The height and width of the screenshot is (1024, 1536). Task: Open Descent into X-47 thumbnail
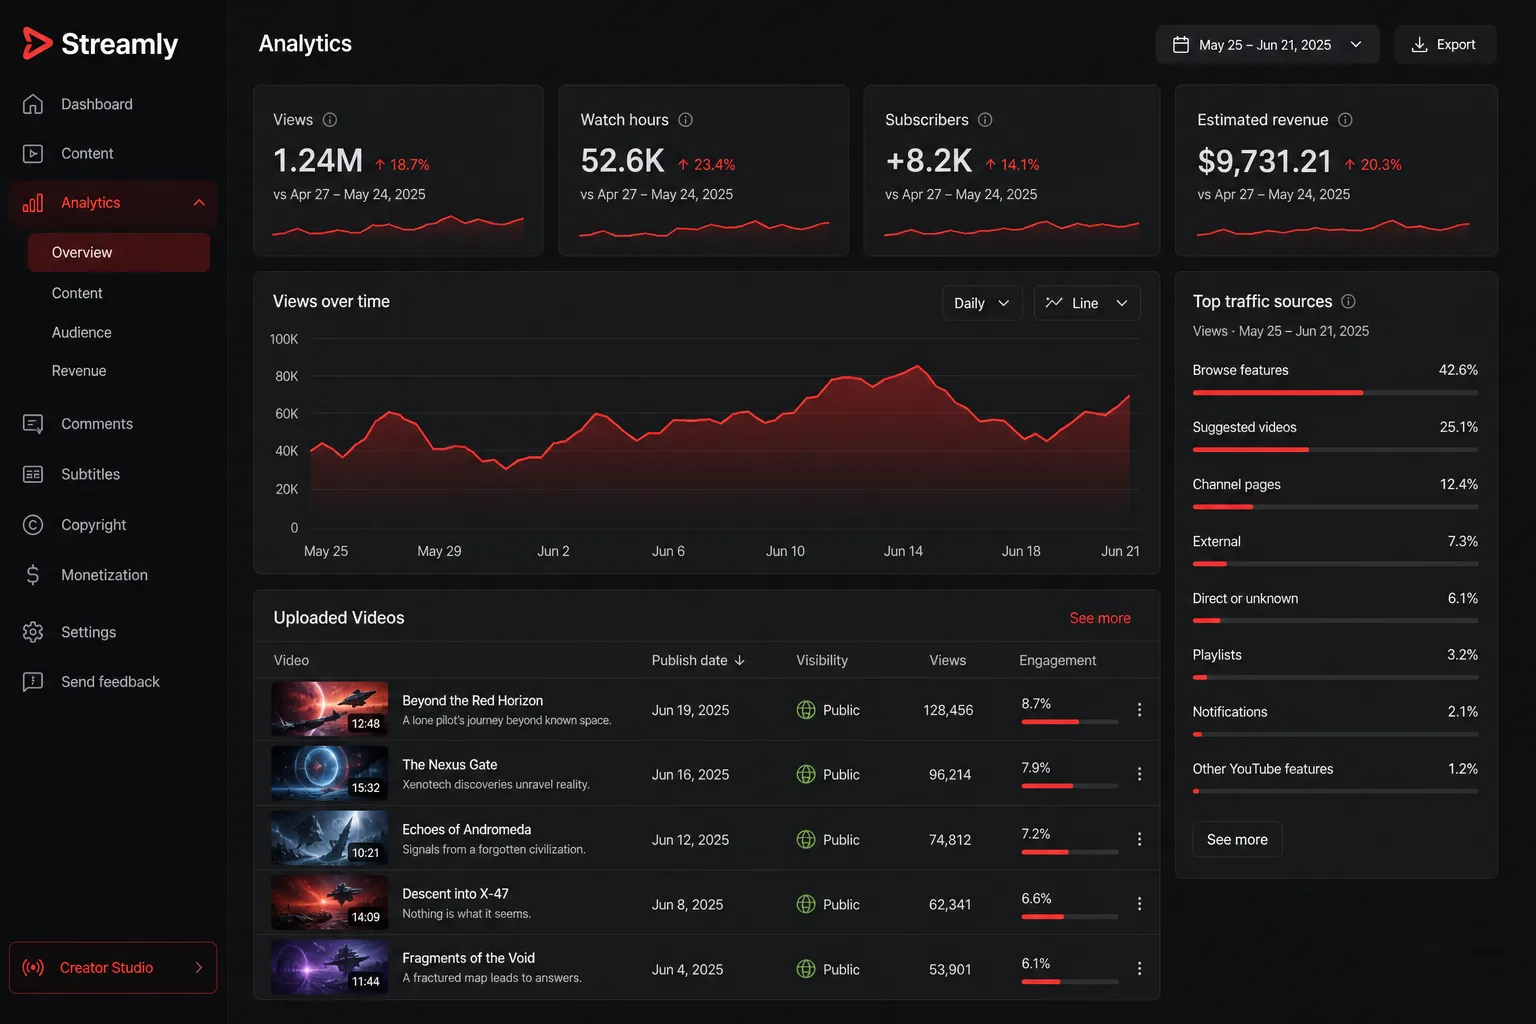[x=329, y=902]
